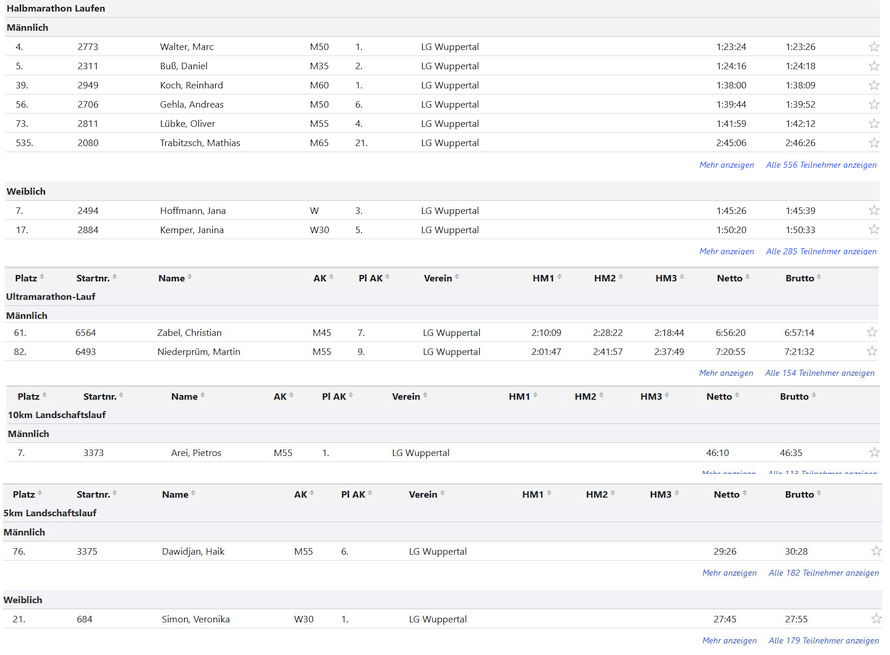Screen dimensions: 890x655
Task: Sort Ultramarathon table by Platz arrows
Action: click(42, 278)
